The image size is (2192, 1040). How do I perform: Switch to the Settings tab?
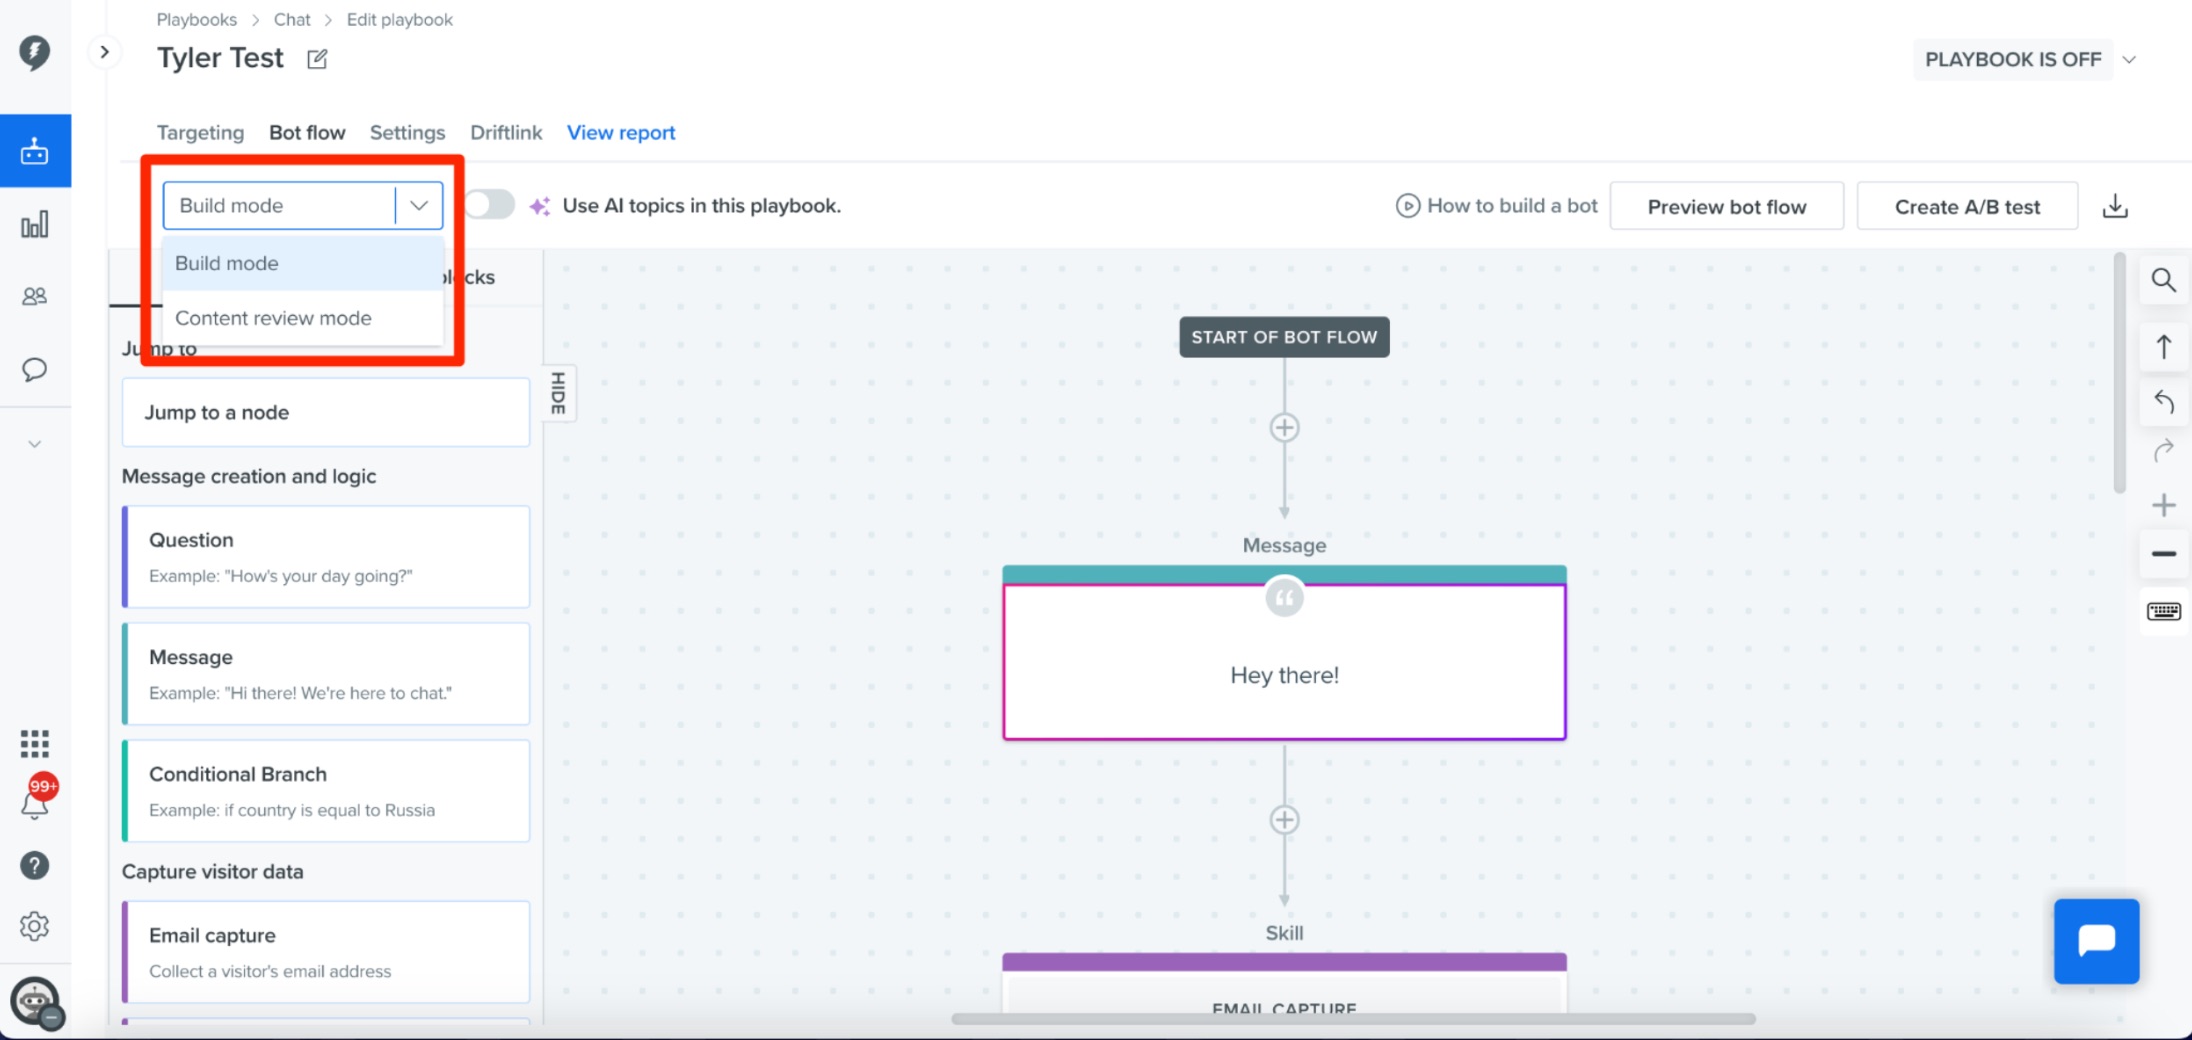407,133
